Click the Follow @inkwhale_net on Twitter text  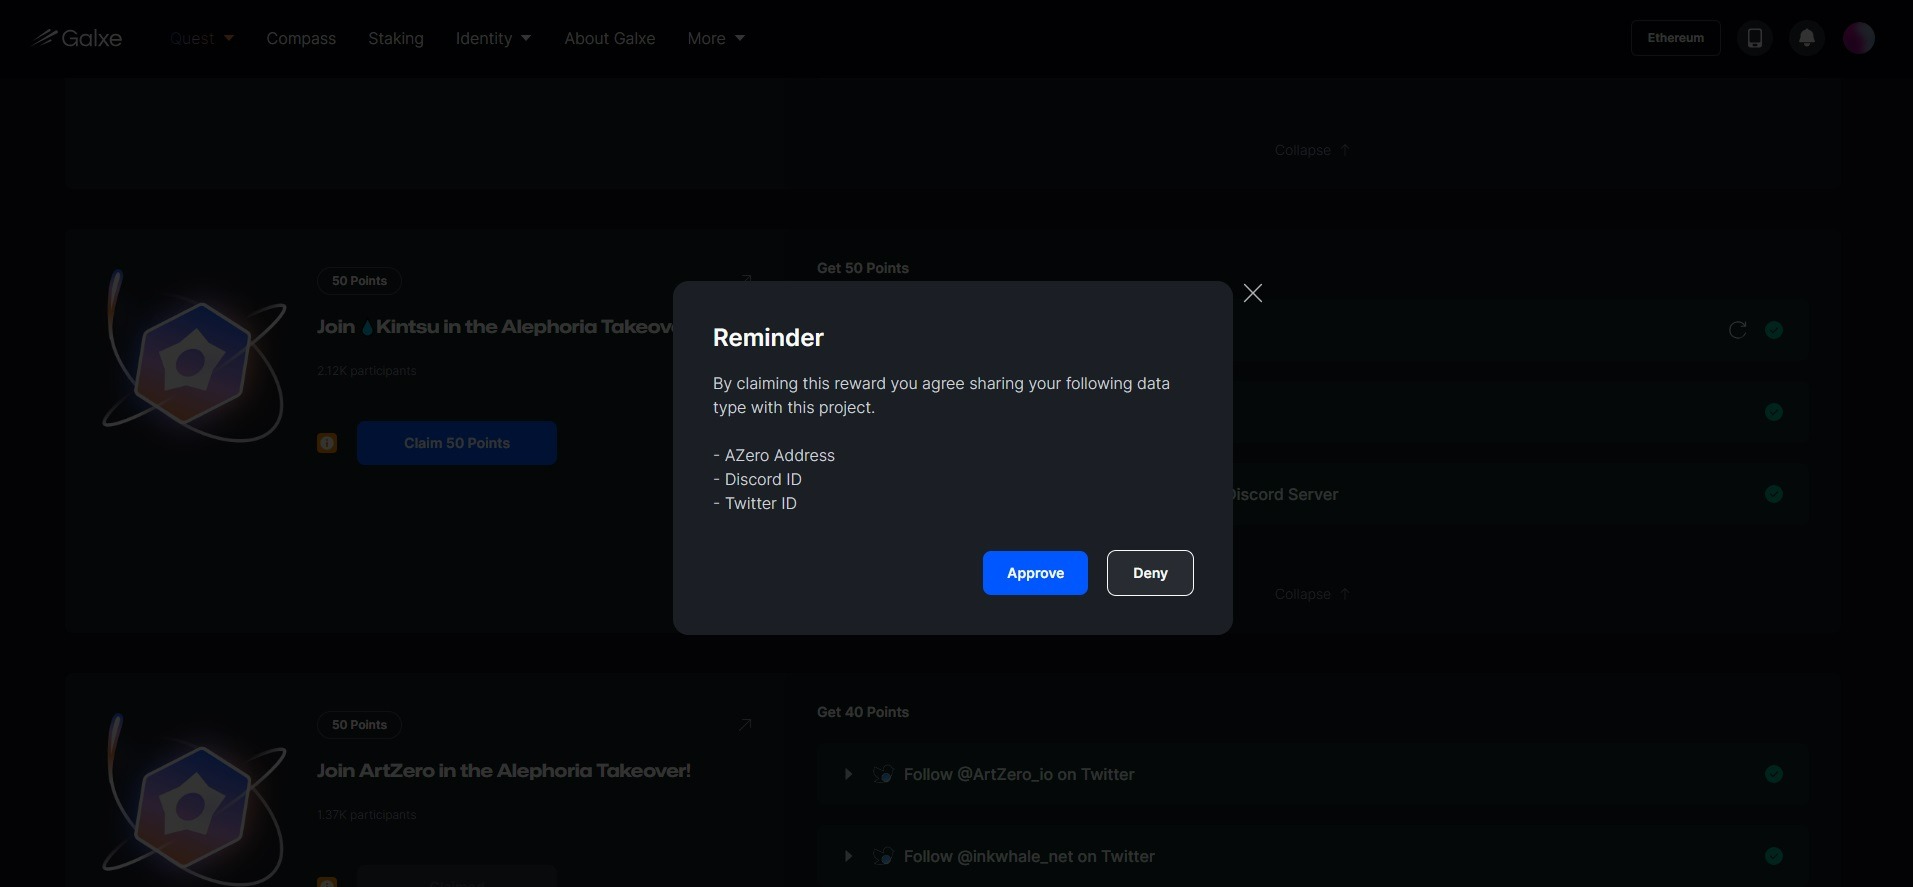click(1029, 856)
